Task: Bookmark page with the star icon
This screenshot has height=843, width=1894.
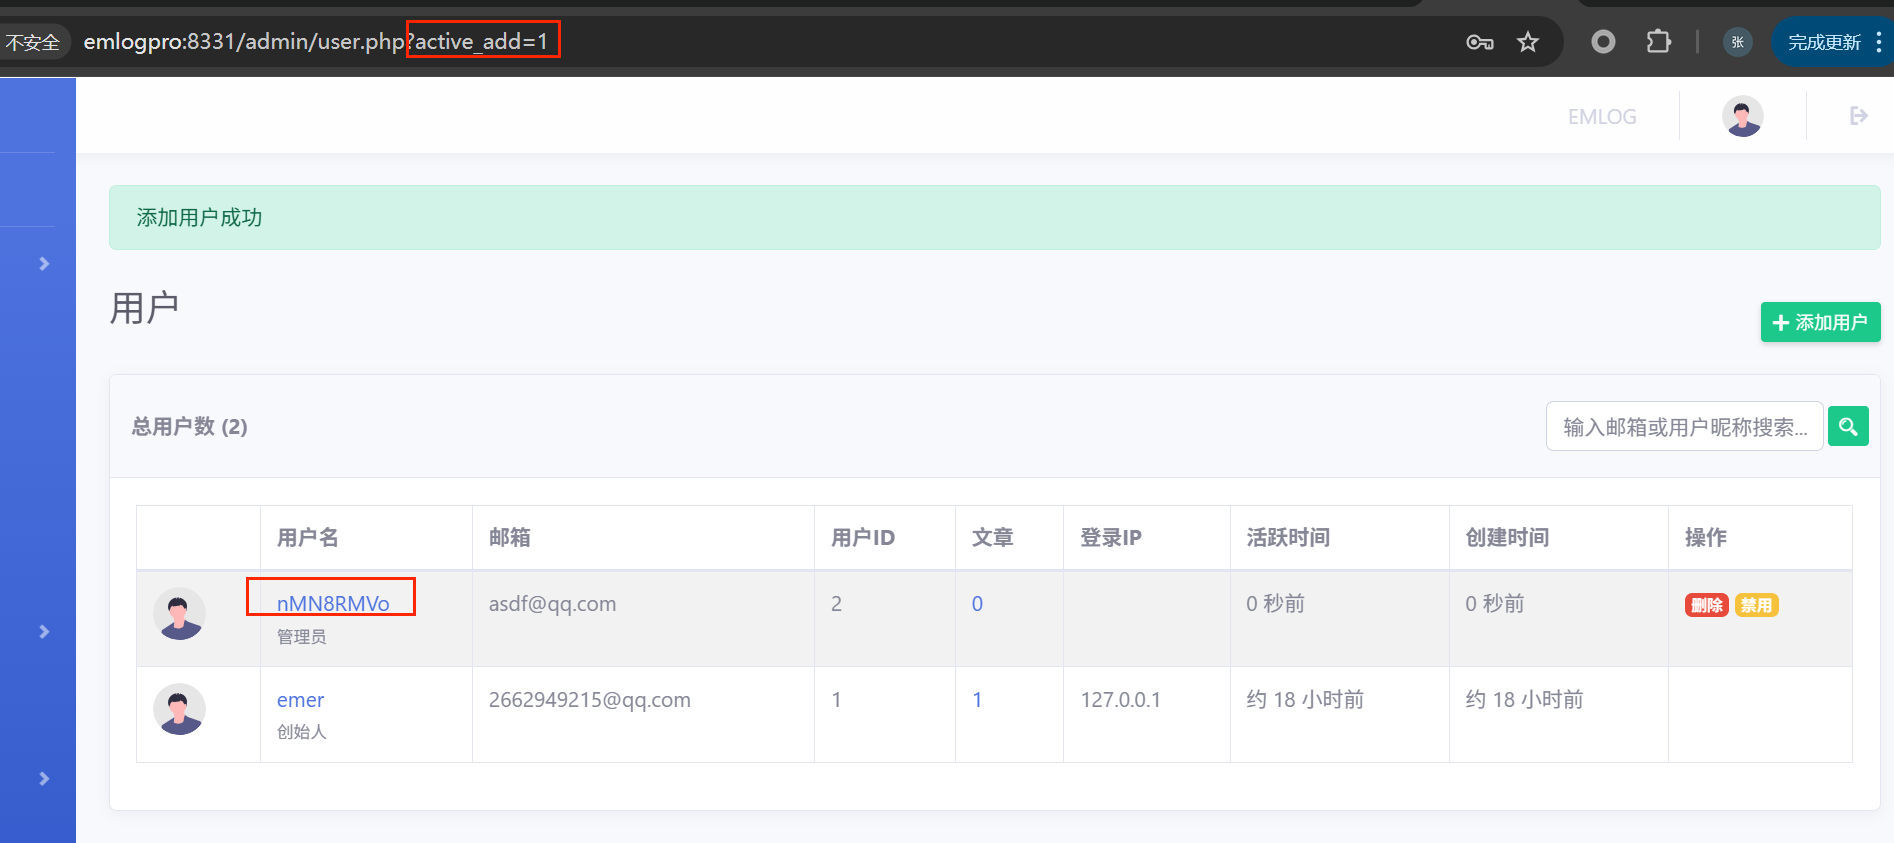Action: tap(1527, 42)
